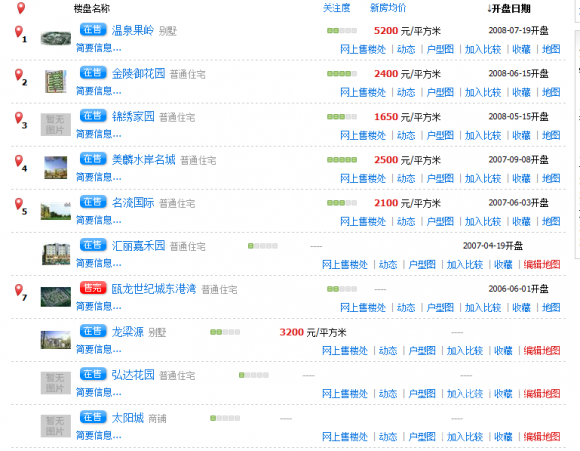Click the red 售完 badge beside 瓯龙世纪城东港湾
Viewport: 580px width, 451px height.
click(x=93, y=288)
